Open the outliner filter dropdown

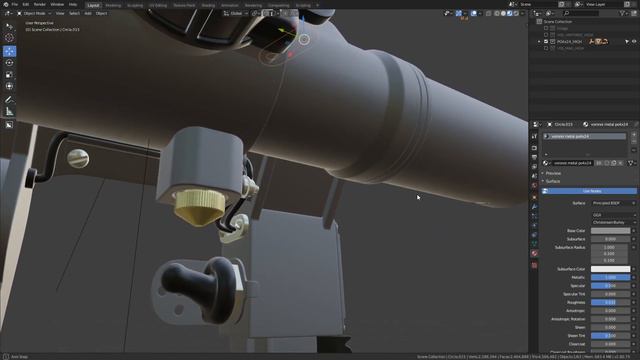click(x=623, y=13)
